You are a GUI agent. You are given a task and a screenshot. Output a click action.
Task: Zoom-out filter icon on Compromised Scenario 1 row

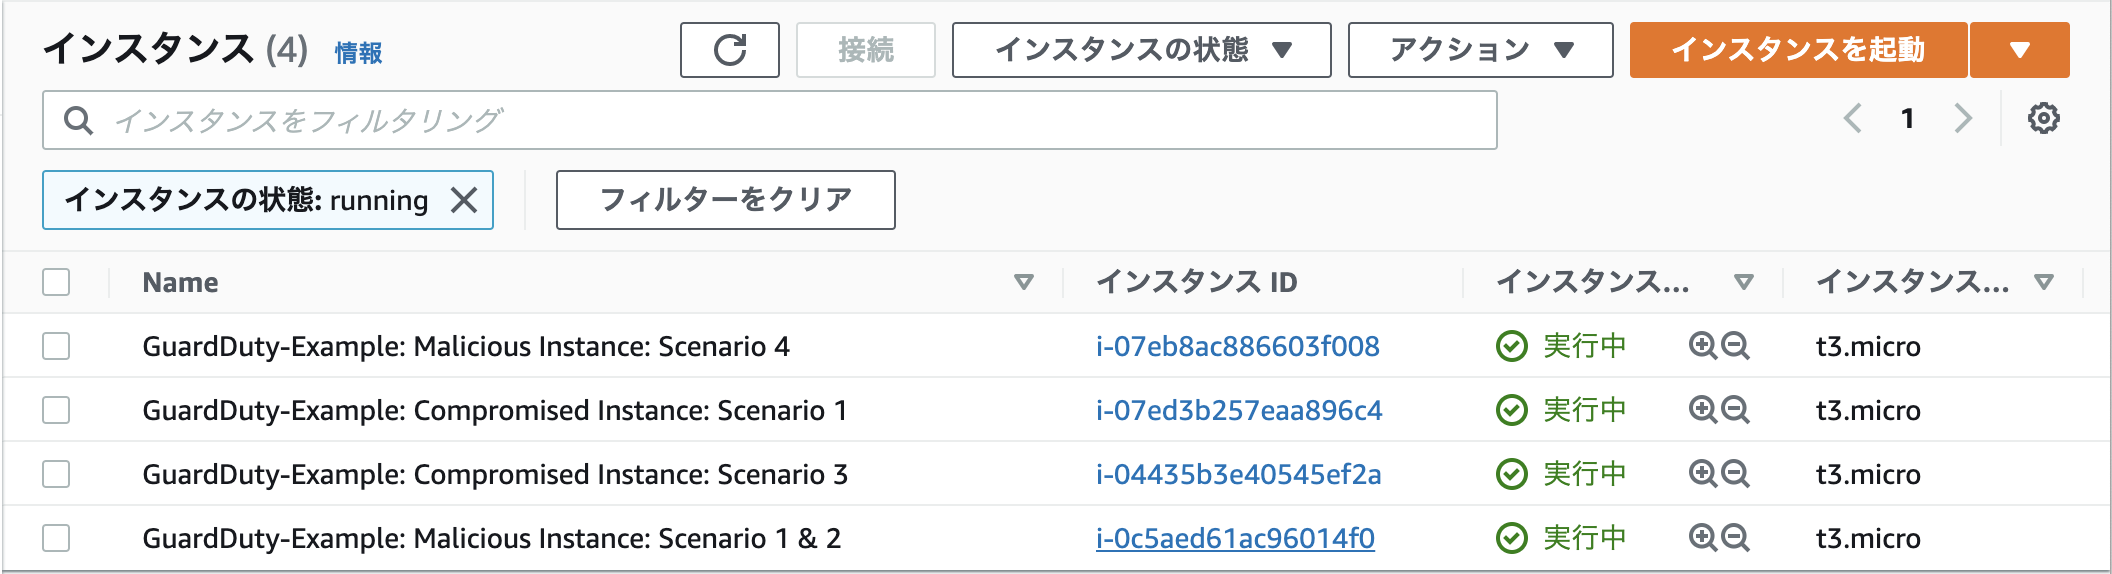(1735, 410)
